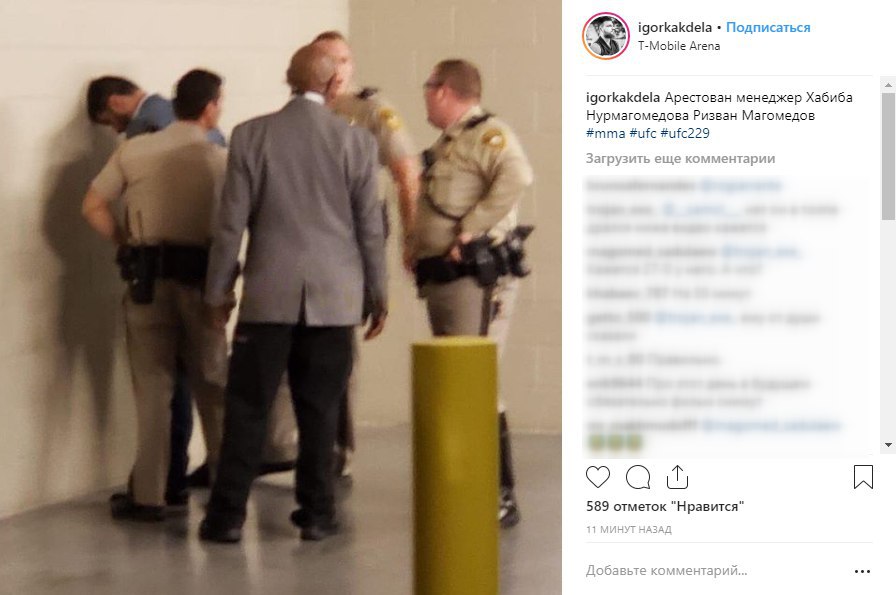Click the comments scrollbar down arrow
896x595 pixels.
(x=888, y=444)
